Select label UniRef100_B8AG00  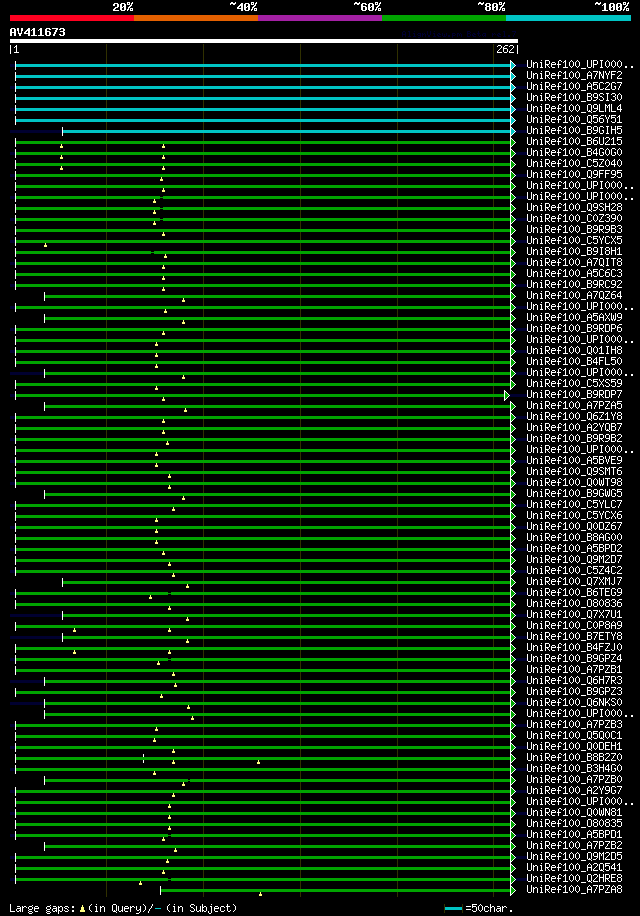[x=574, y=537]
